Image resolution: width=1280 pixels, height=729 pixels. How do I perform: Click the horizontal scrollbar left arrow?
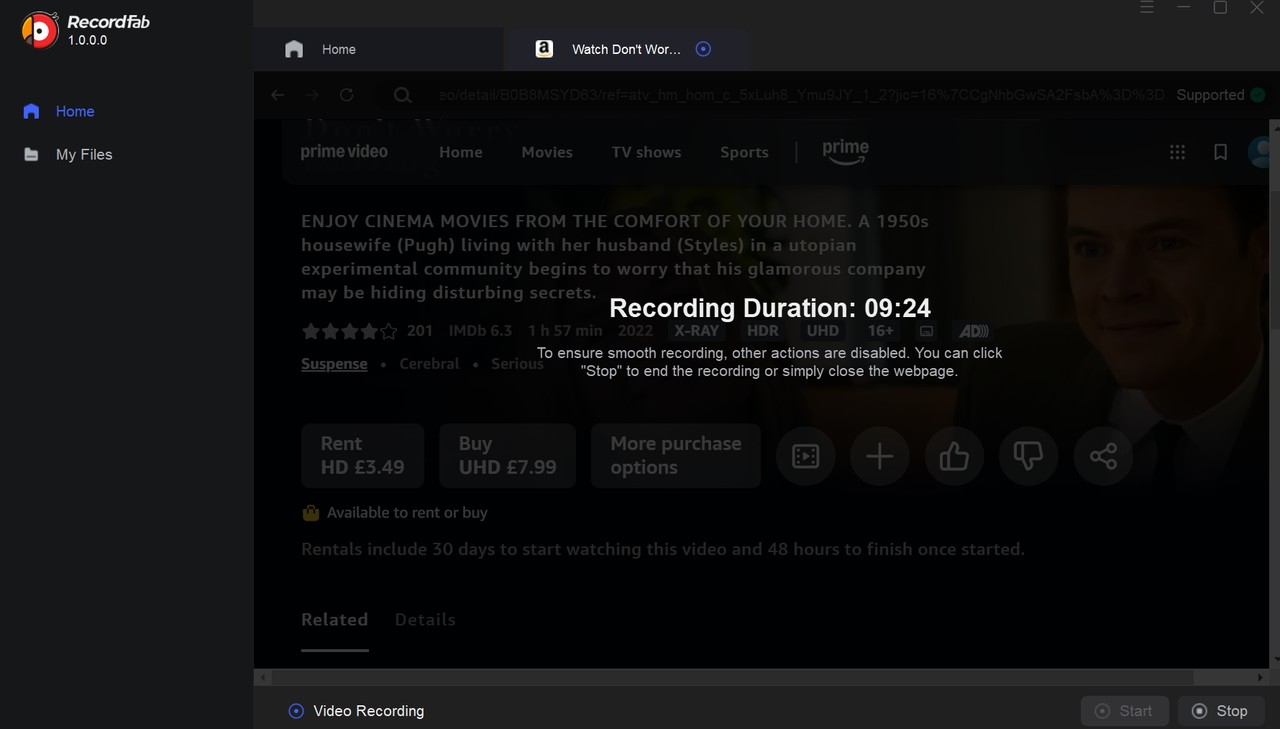262,678
